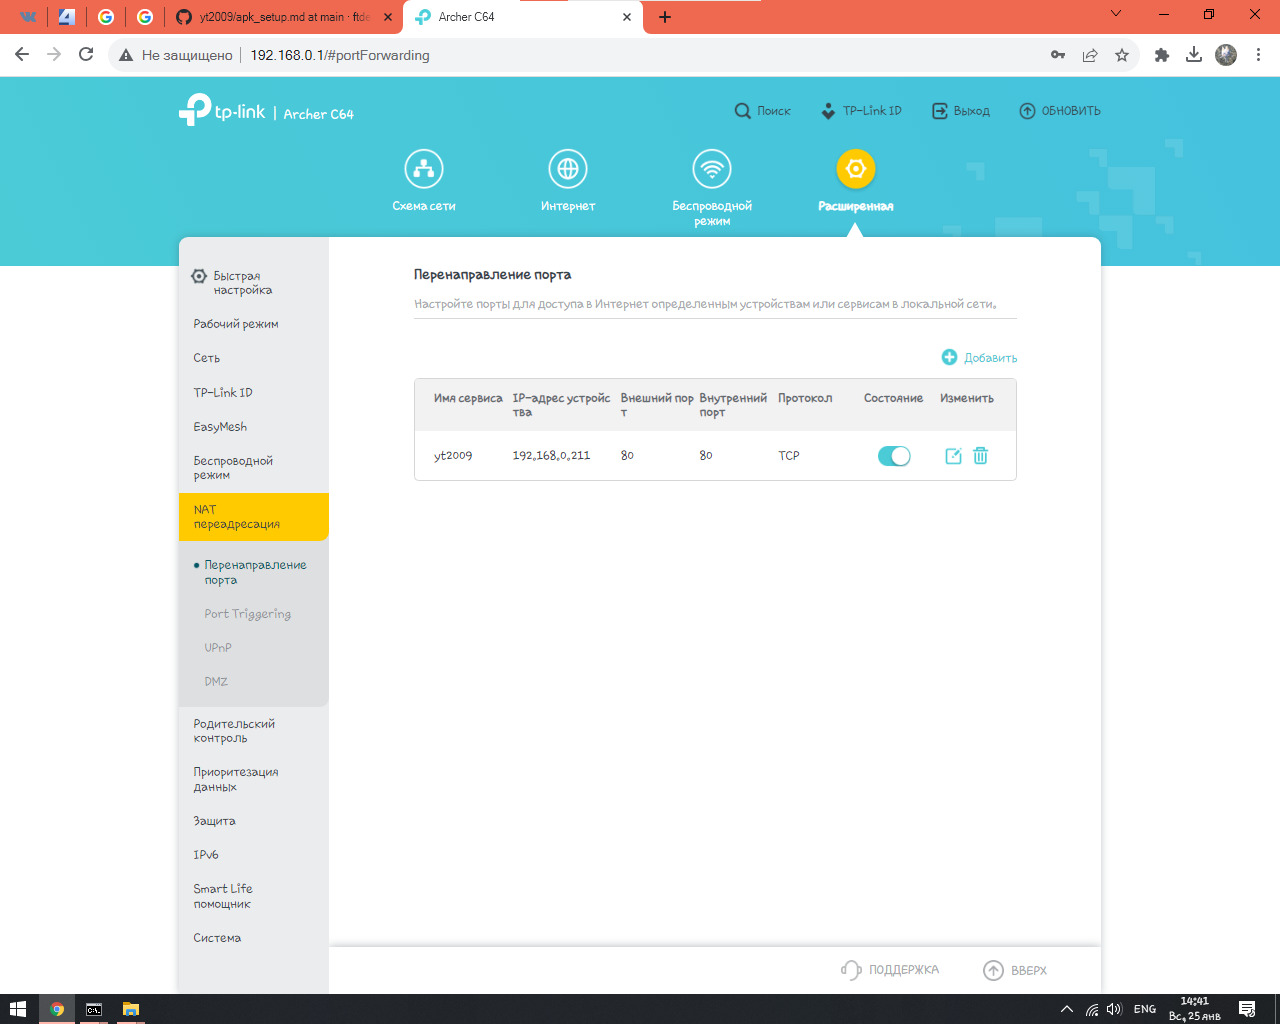Click the search (Поиск) magnifier icon
Image resolution: width=1280 pixels, height=1024 pixels.
tap(742, 111)
